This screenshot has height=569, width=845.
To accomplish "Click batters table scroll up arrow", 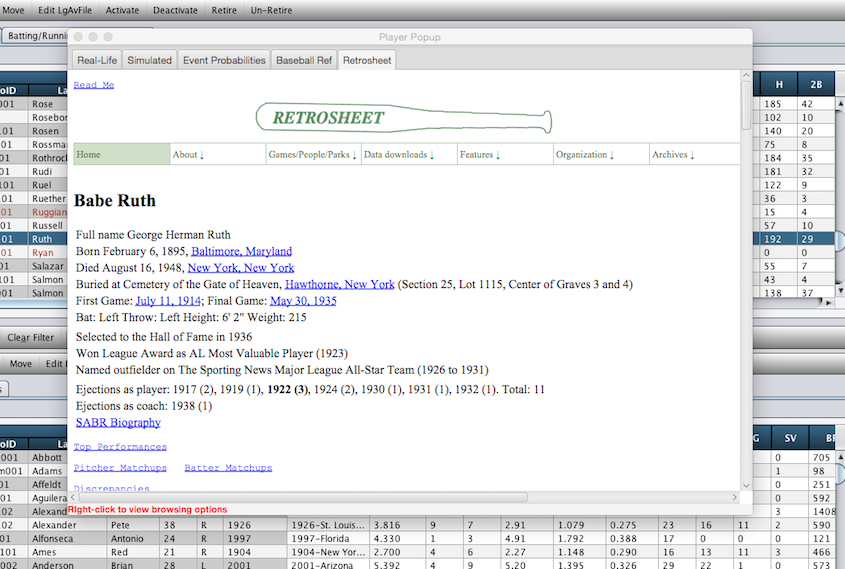I will pos(840,102).
